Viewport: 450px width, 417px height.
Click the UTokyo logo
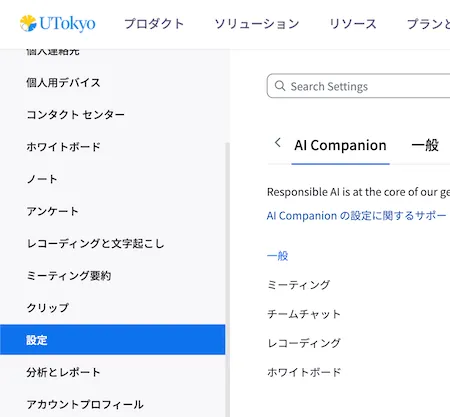[x=58, y=23]
